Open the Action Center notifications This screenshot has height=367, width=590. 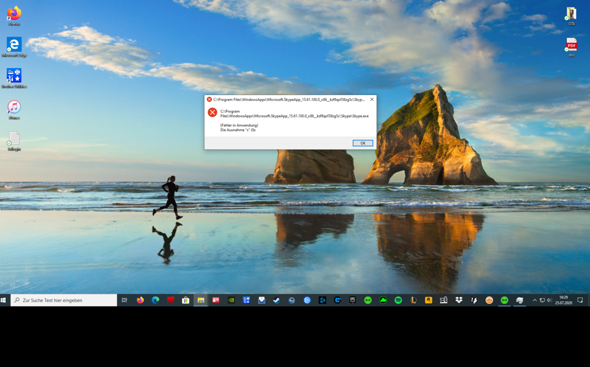click(x=580, y=300)
